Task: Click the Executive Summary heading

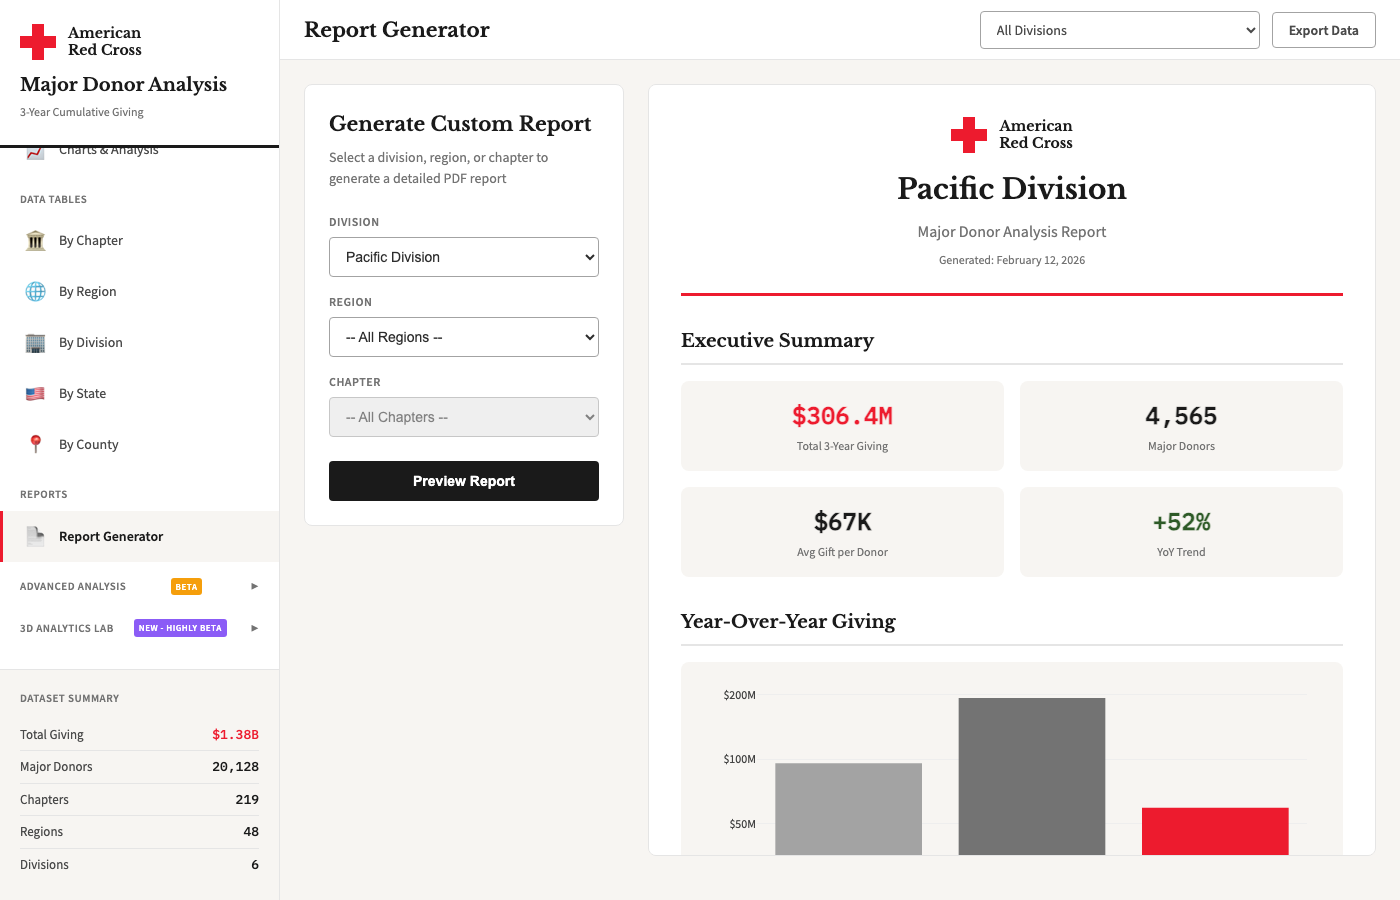Action: point(777,341)
